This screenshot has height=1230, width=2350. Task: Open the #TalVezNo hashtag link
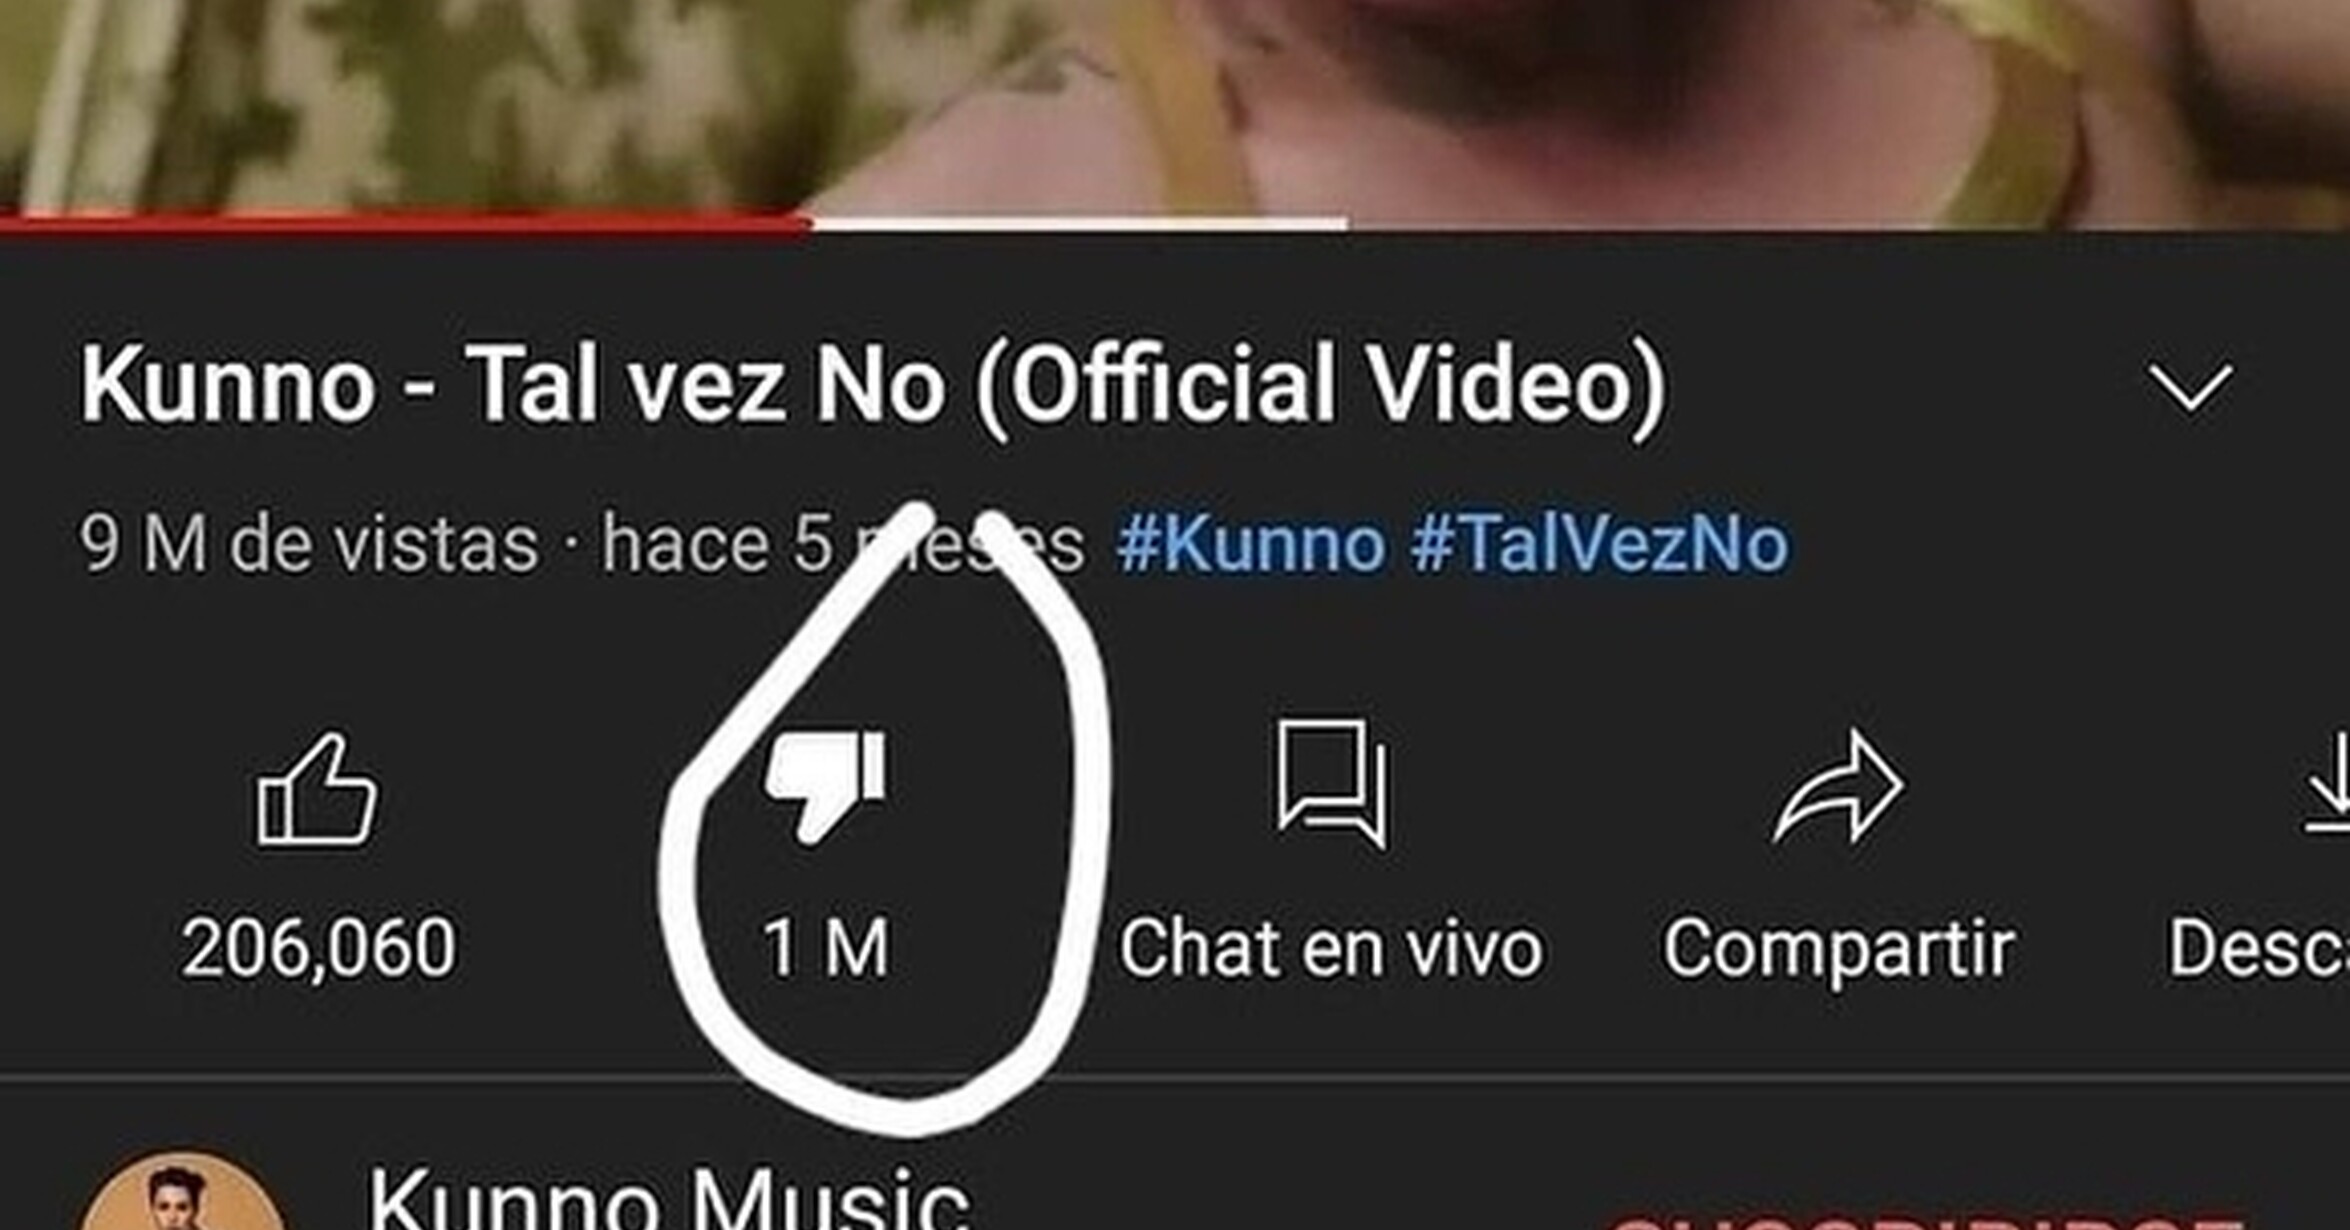click(1599, 545)
